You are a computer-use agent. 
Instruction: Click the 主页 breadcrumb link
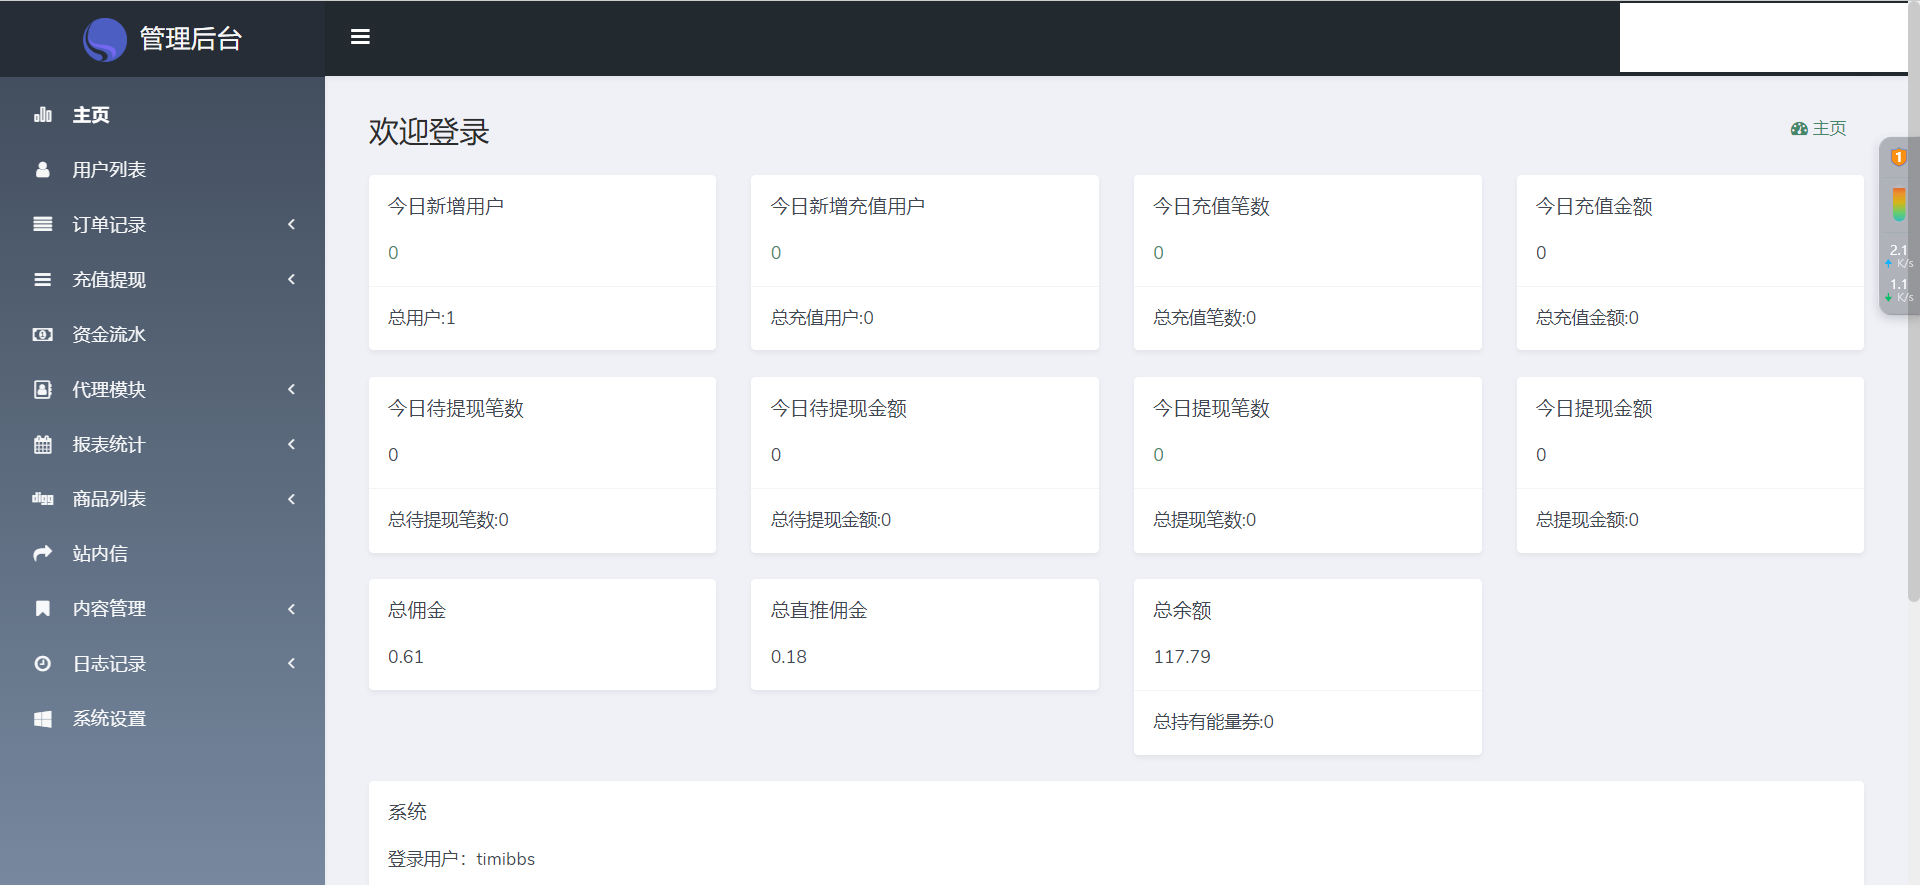1829,129
